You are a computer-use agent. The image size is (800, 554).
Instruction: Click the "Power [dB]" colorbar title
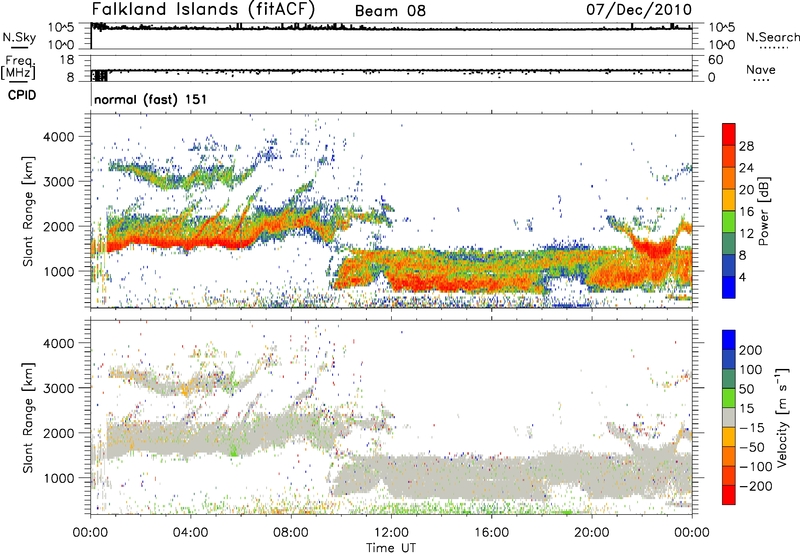click(x=763, y=211)
